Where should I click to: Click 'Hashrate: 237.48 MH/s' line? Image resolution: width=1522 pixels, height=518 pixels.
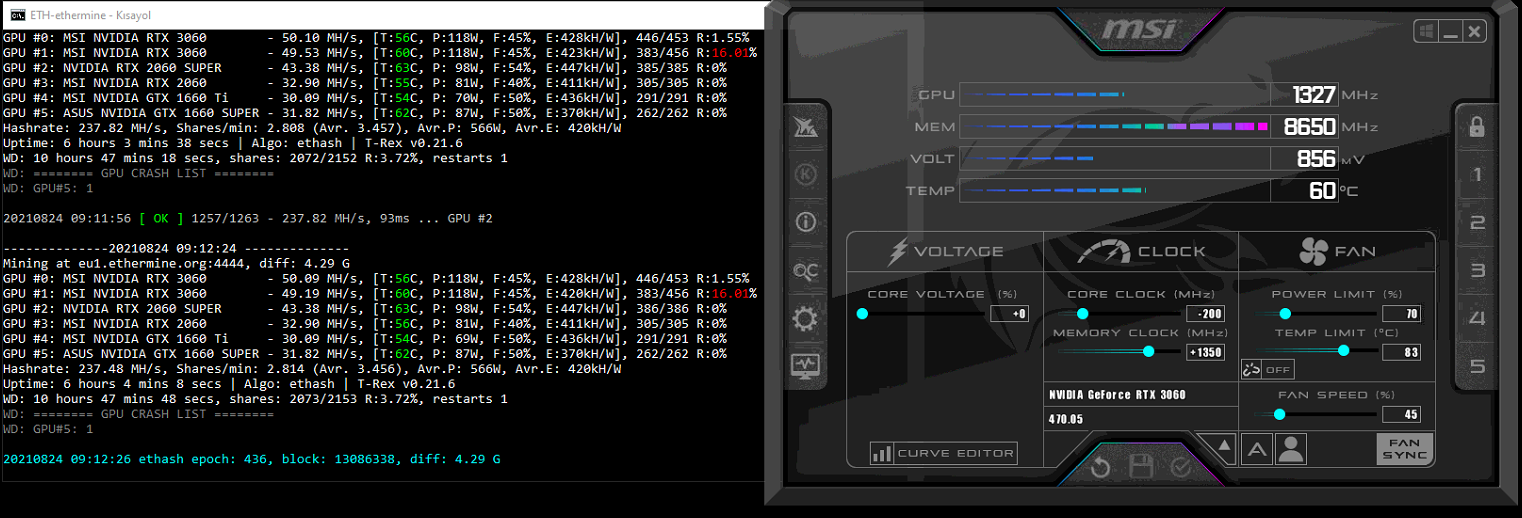(312, 368)
